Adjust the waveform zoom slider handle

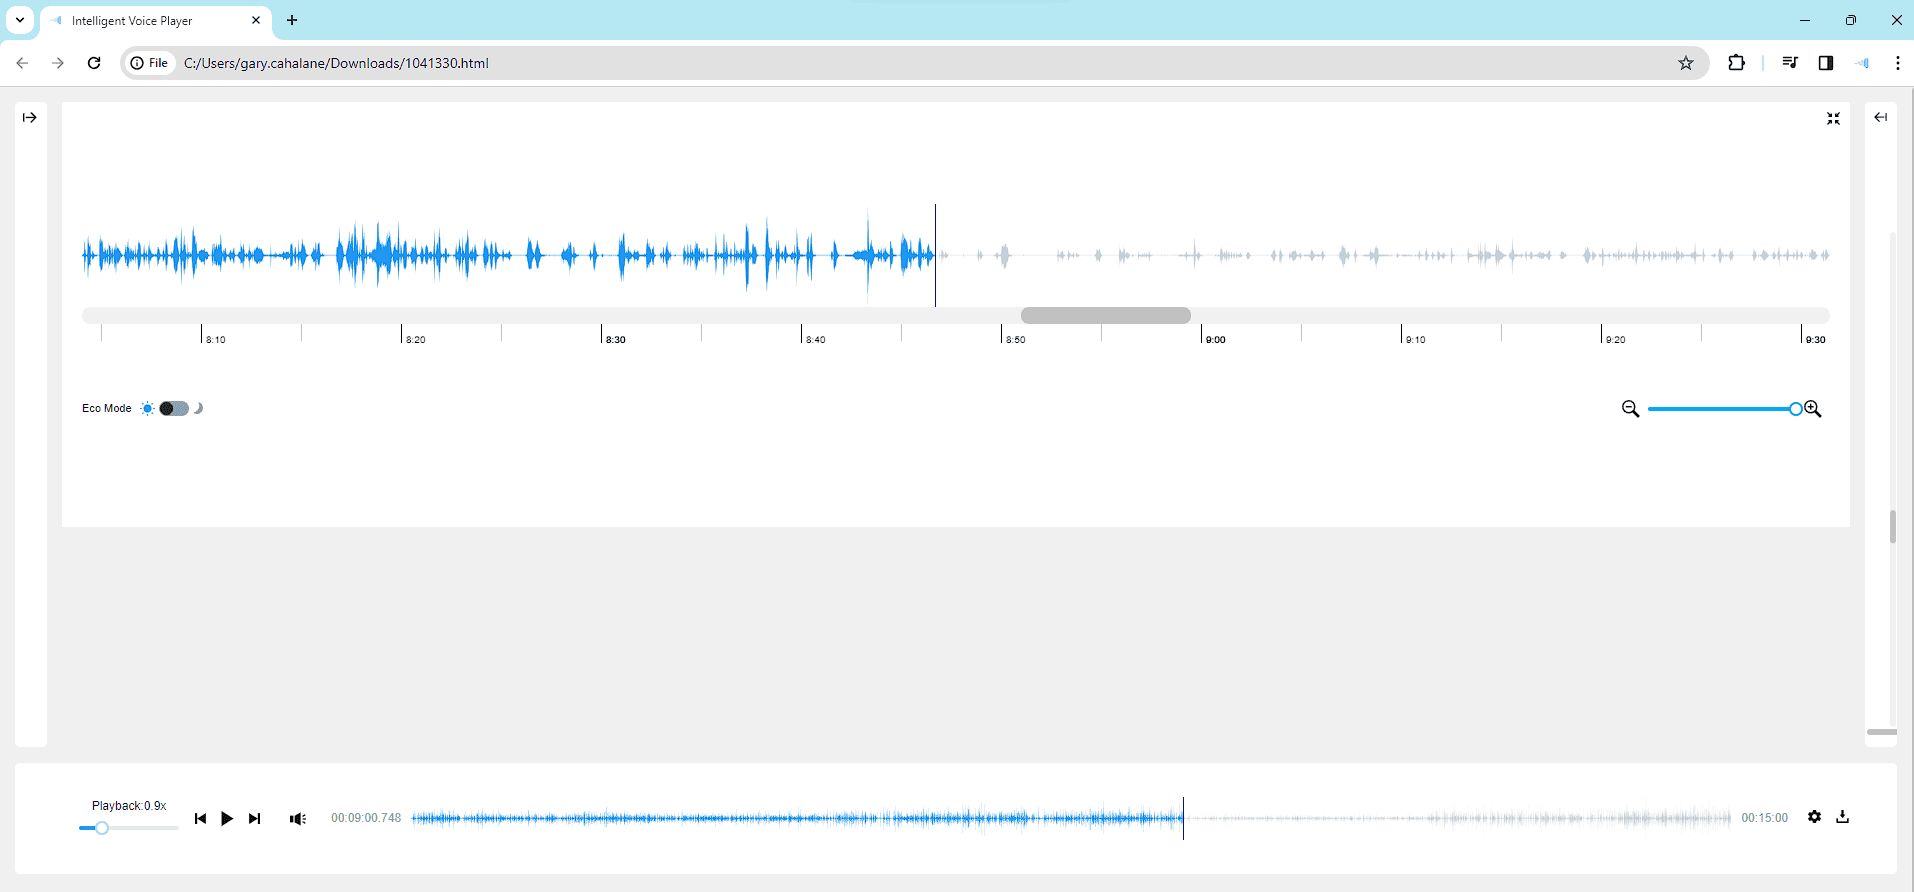click(x=1796, y=409)
